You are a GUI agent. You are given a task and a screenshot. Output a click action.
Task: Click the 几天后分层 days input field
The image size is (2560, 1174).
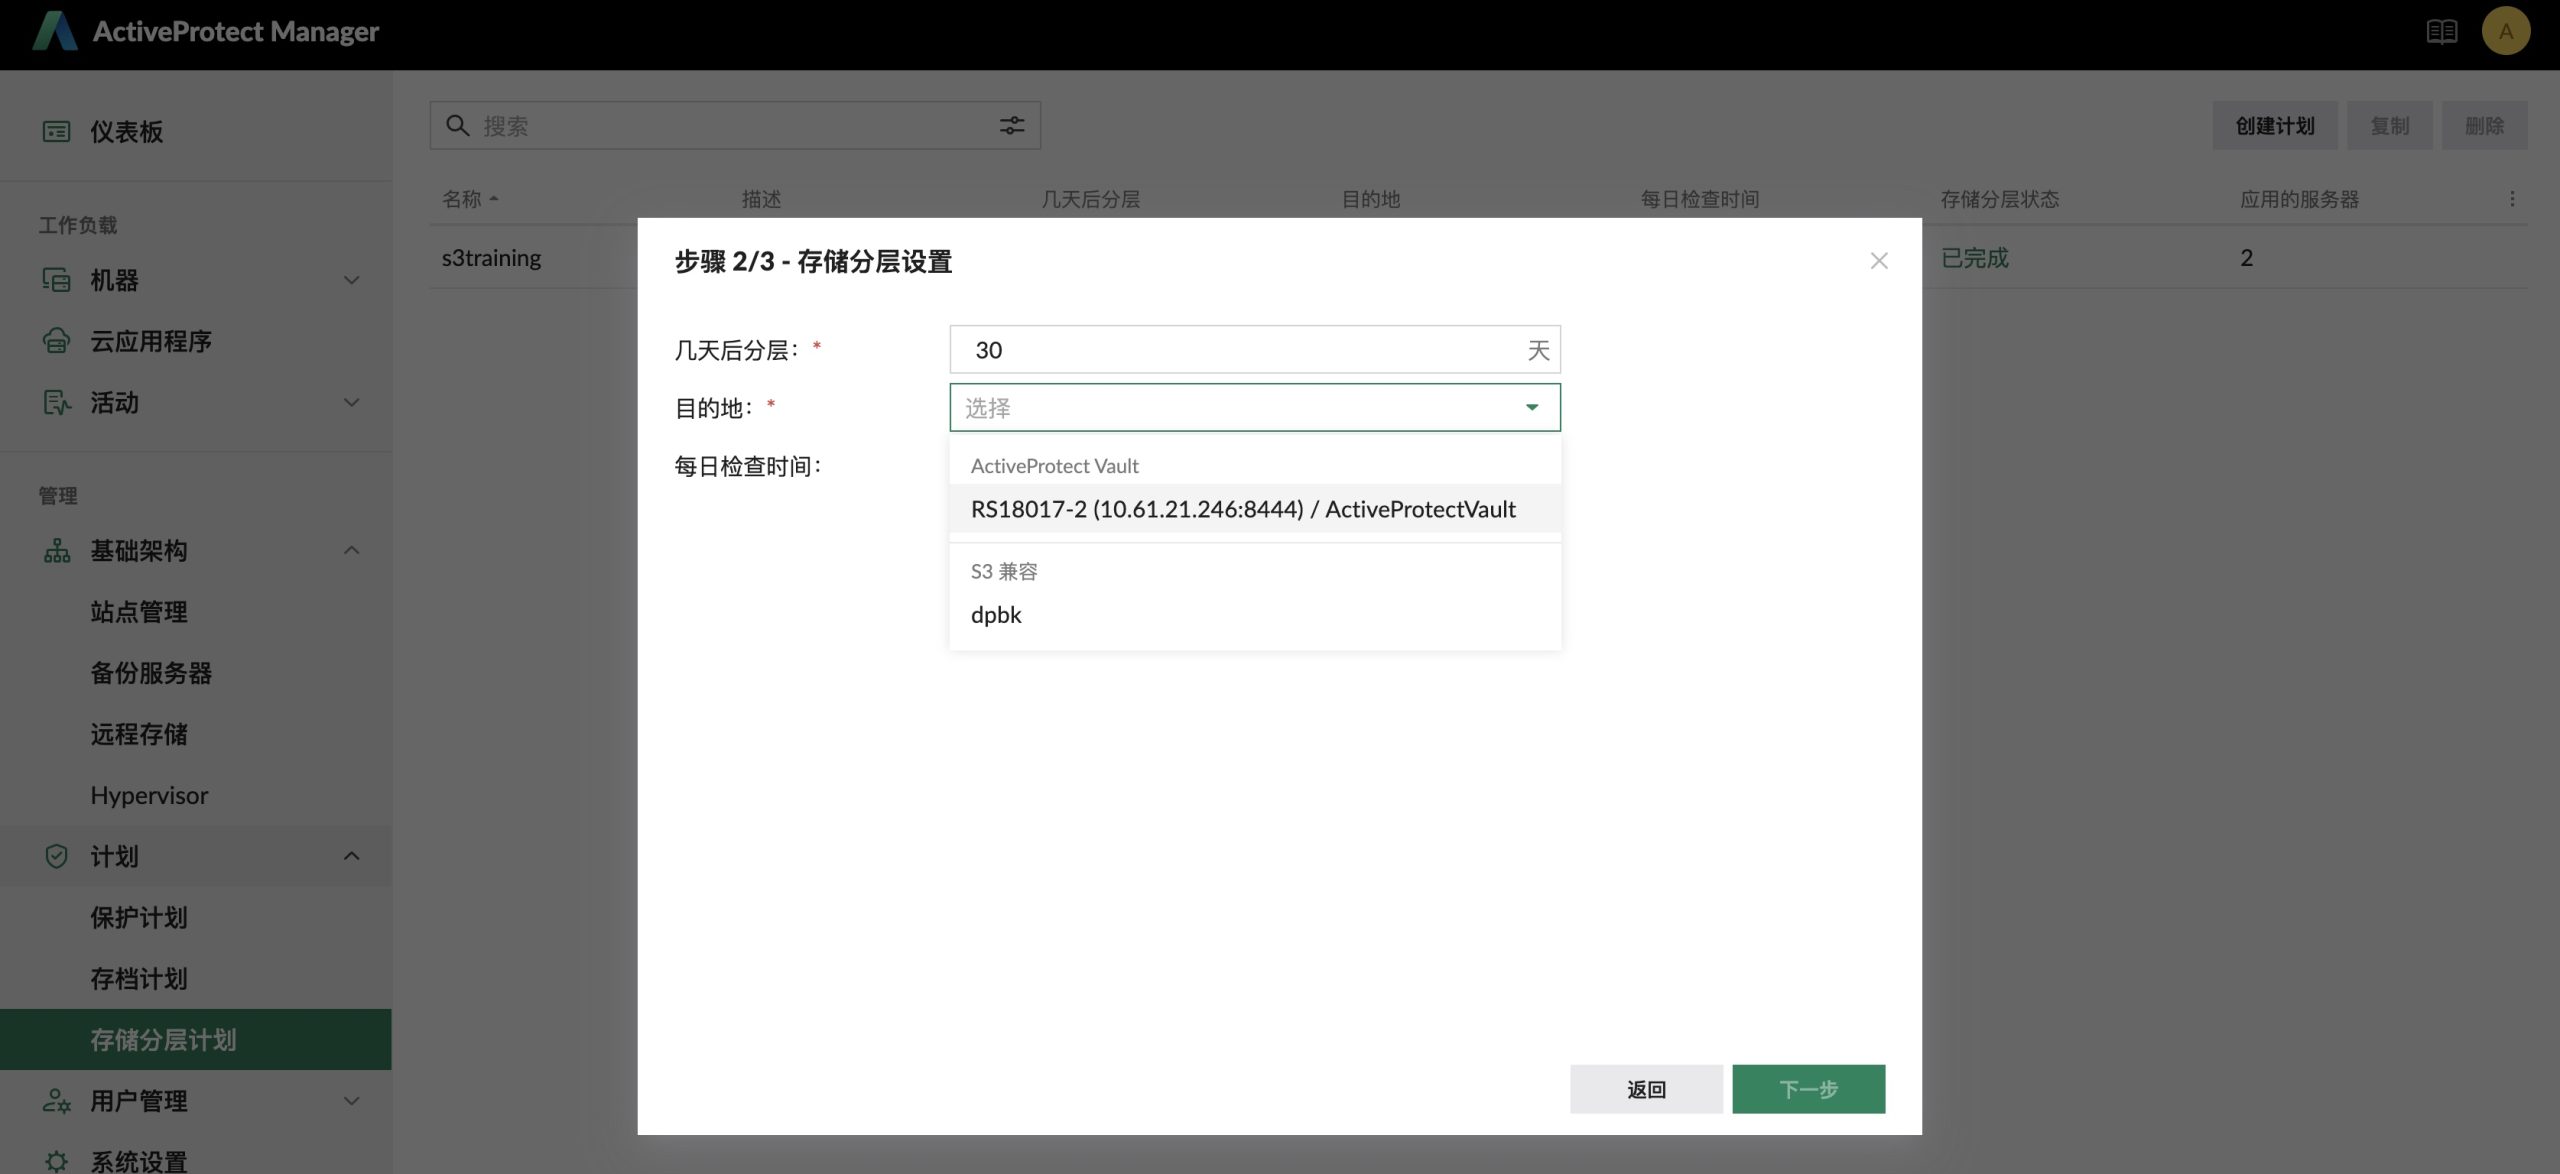click(1240, 350)
